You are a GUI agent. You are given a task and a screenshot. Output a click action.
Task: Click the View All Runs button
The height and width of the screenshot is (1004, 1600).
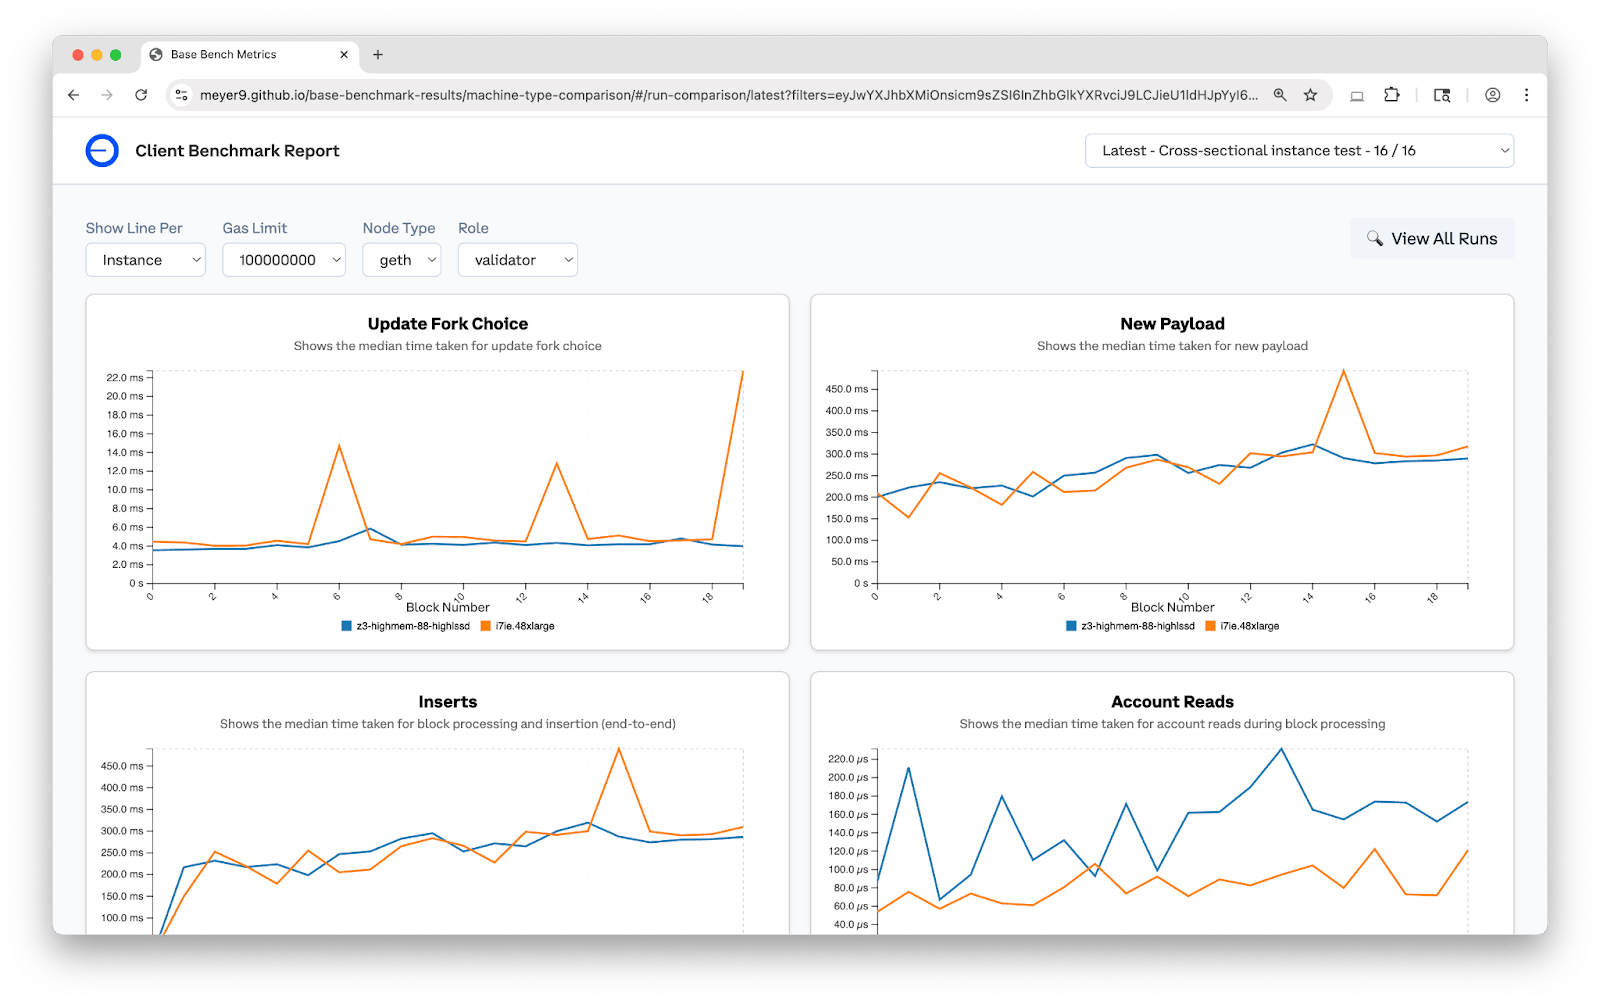tap(1432, 239)
